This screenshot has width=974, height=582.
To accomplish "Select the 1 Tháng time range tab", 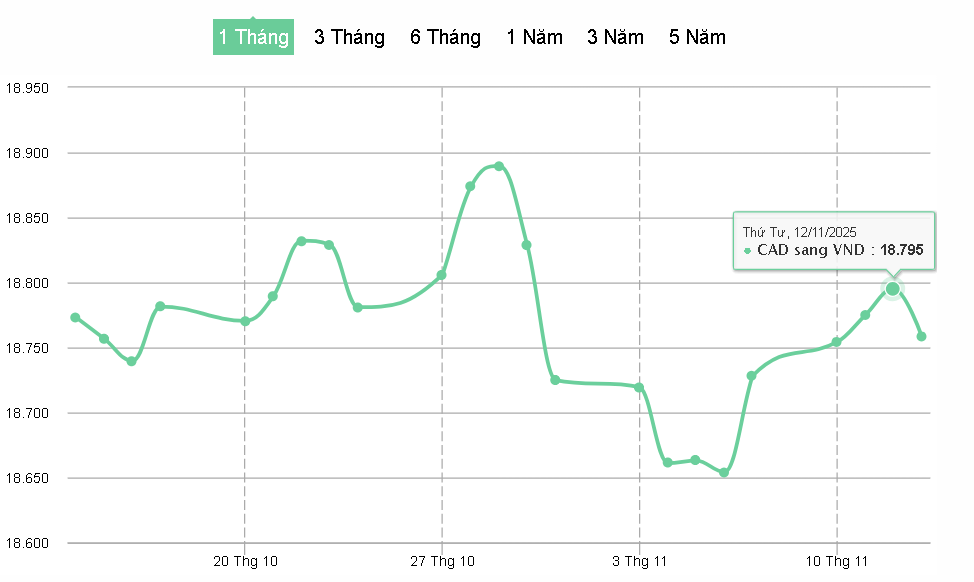I will click(254, 38).
